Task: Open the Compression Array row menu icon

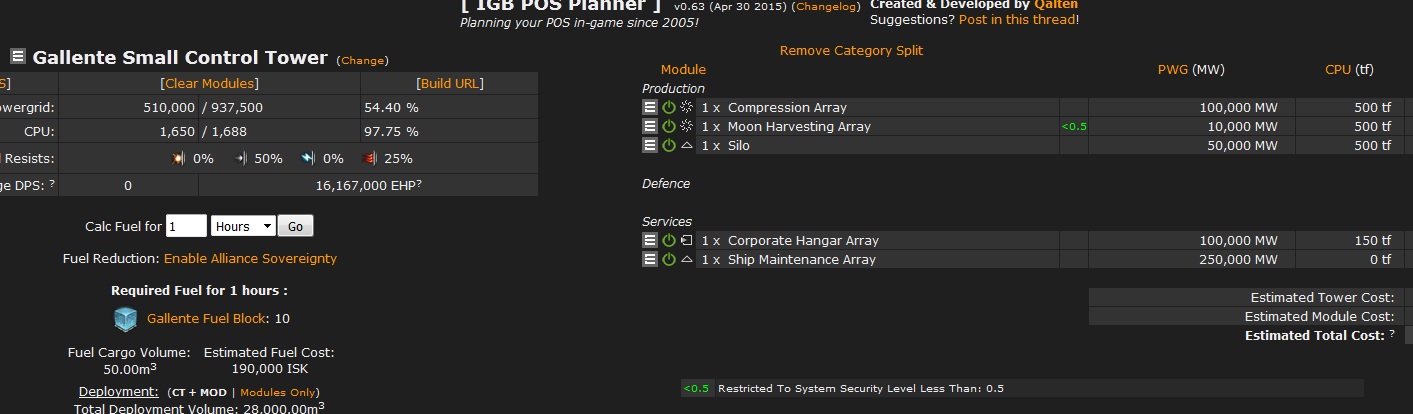Action: (x=650, y=107)
